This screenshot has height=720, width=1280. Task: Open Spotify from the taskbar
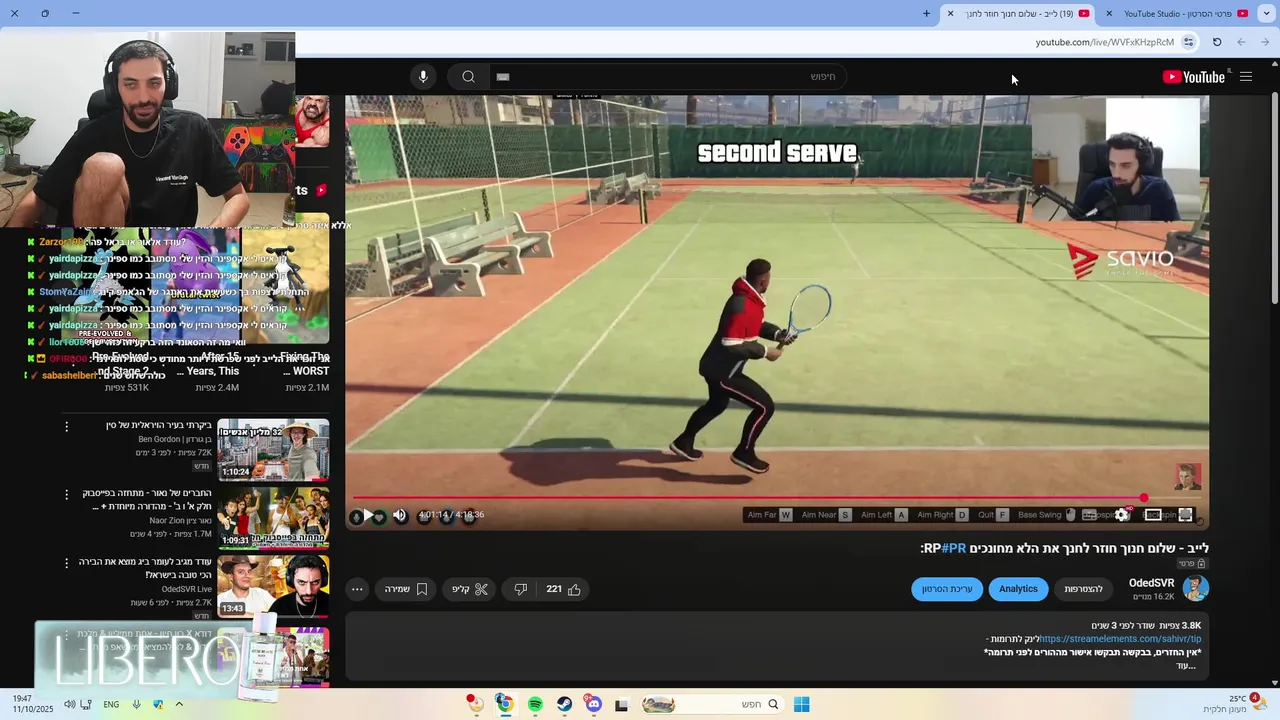tap(535, 704)
